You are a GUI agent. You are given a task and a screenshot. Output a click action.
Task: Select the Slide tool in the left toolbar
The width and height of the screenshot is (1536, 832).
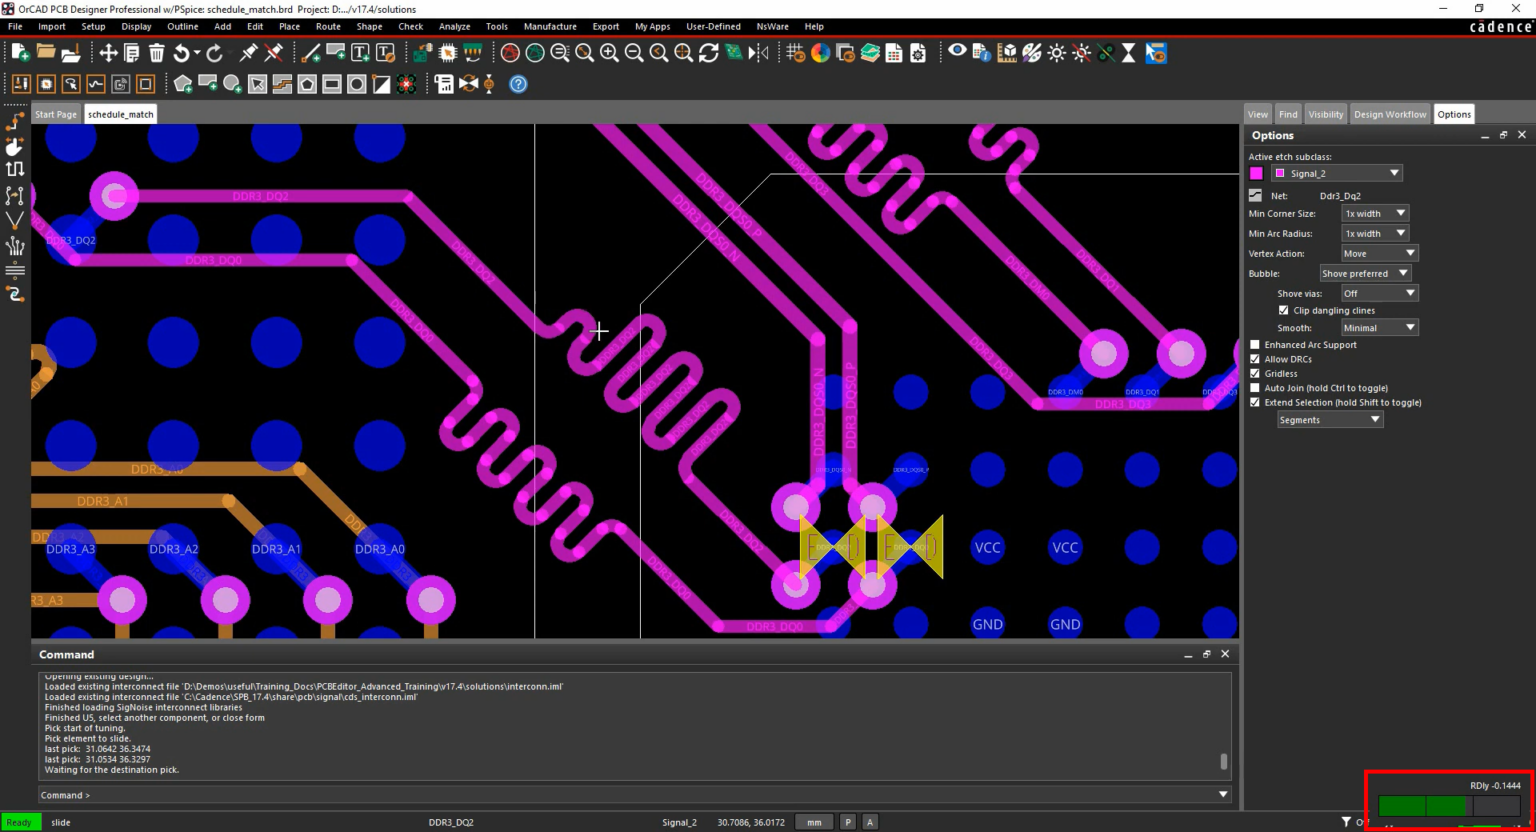tap(15, 146)
